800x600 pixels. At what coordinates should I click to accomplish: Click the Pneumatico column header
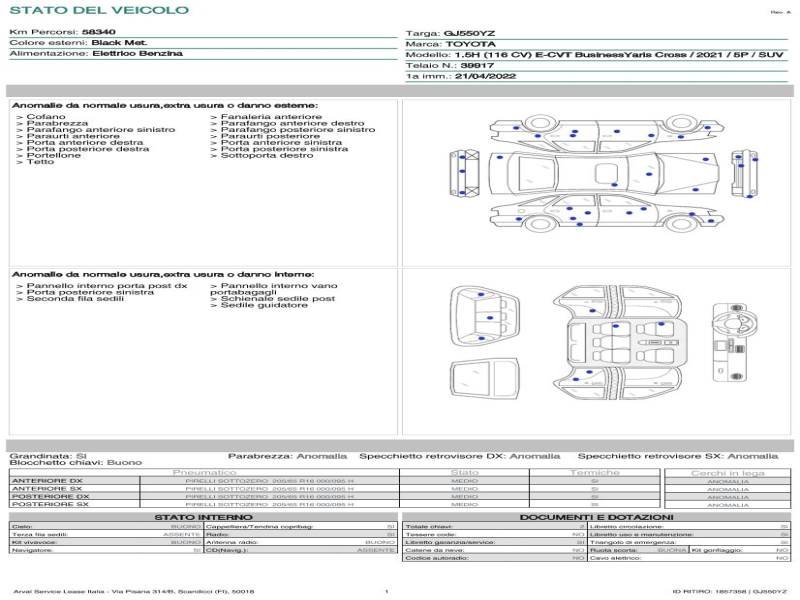[205, 472]
